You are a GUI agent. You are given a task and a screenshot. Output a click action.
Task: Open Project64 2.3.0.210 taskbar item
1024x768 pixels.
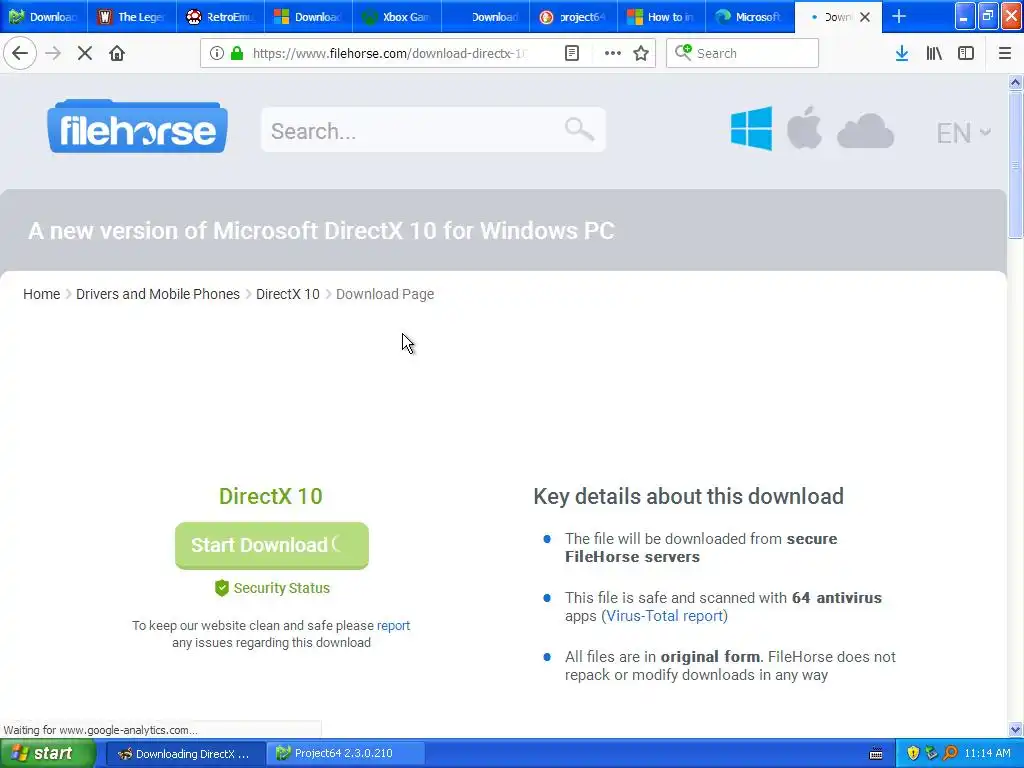tap(346, 754)
